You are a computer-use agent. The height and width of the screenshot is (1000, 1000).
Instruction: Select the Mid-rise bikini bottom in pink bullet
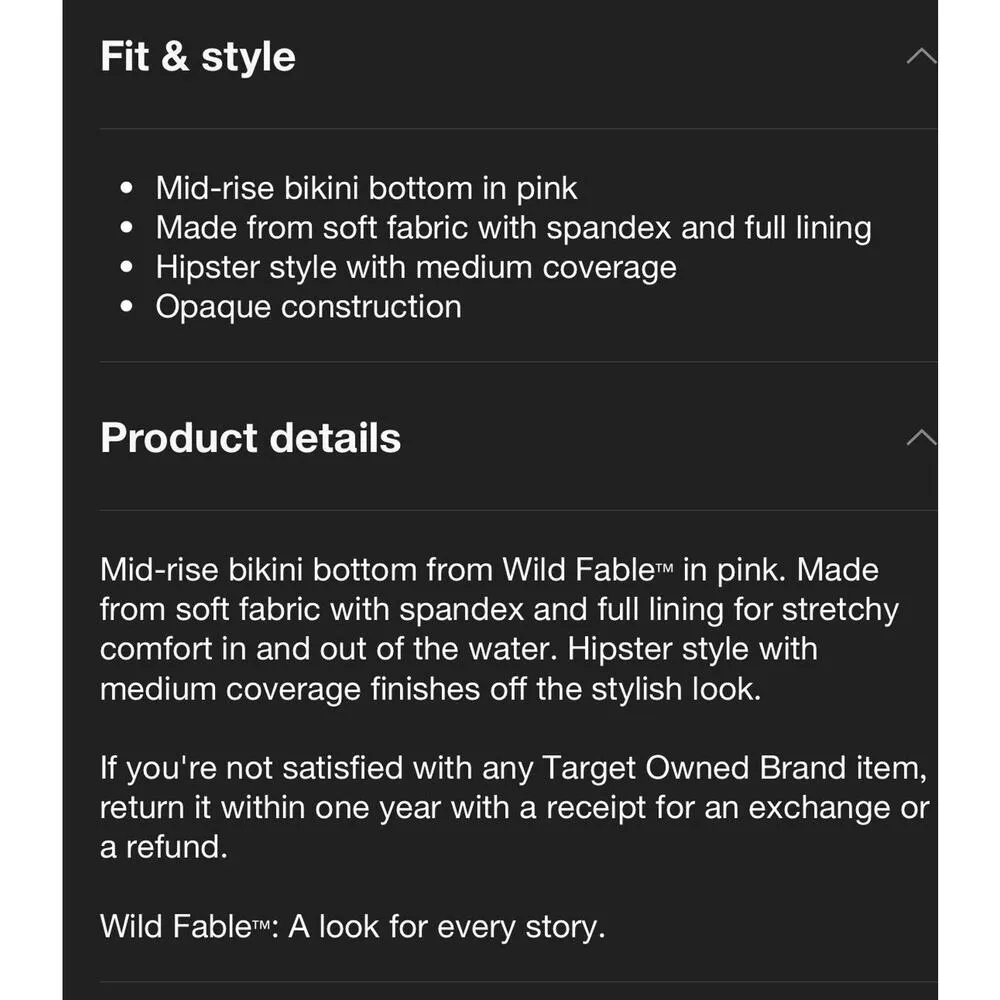[x=366, y=188]
